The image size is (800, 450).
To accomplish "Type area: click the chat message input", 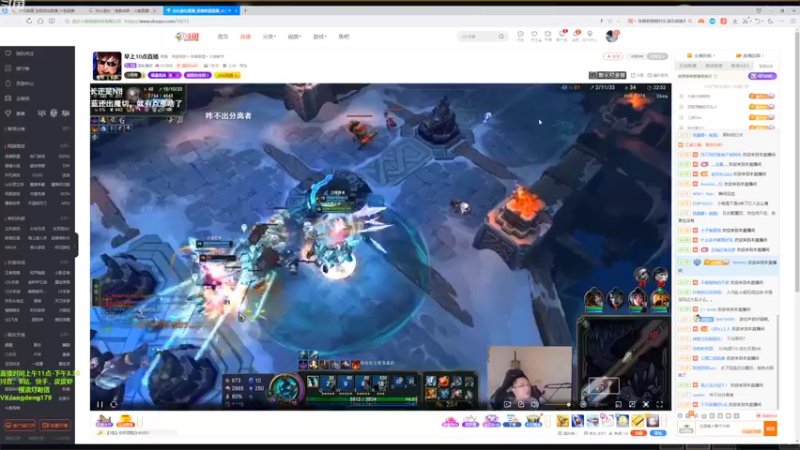I will pyautogui.click(x=729, y=429).
